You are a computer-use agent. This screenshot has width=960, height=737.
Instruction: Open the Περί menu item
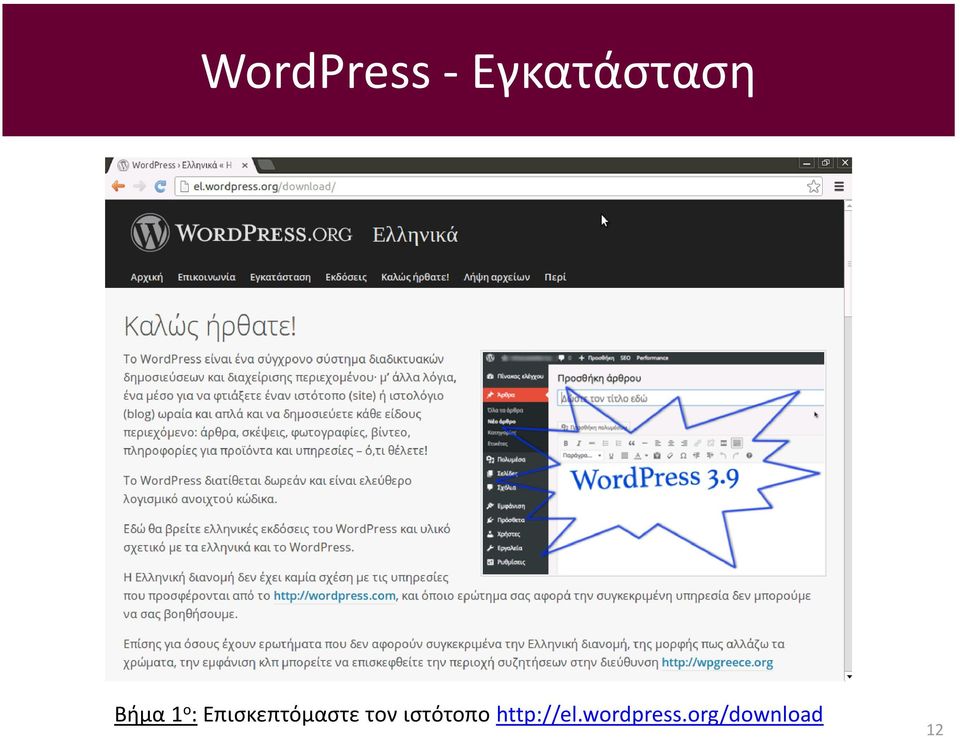555,277
